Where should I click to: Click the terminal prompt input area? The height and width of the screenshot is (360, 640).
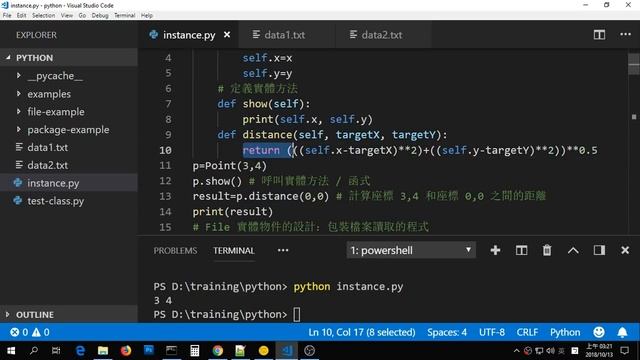pyautogui.click(x=297, y=315)
